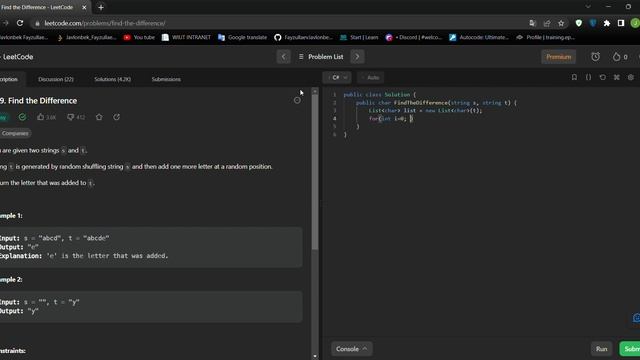Toggle the browser side panel icon
This screenshot has width=640, height=360.
[621, 23]
